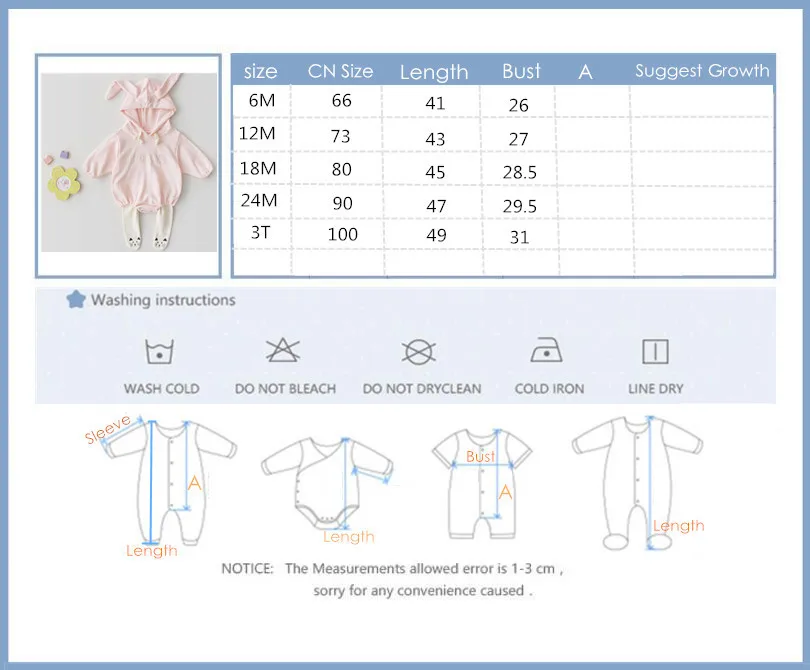The image size is (810, 670).
Task: Select the '12M' size cell
Action: [257, 134]
